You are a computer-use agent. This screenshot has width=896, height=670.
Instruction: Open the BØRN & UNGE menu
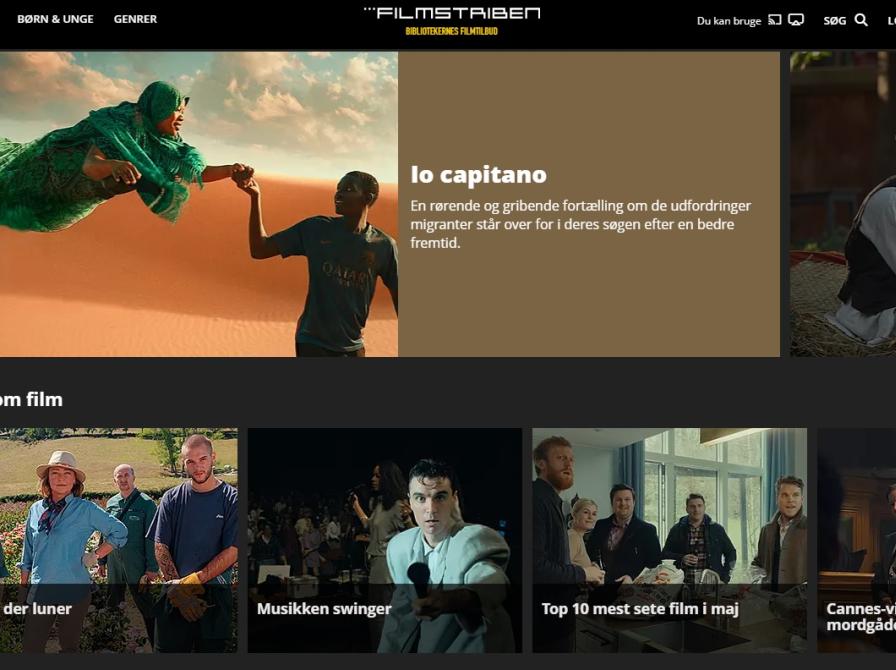(55, 19)
